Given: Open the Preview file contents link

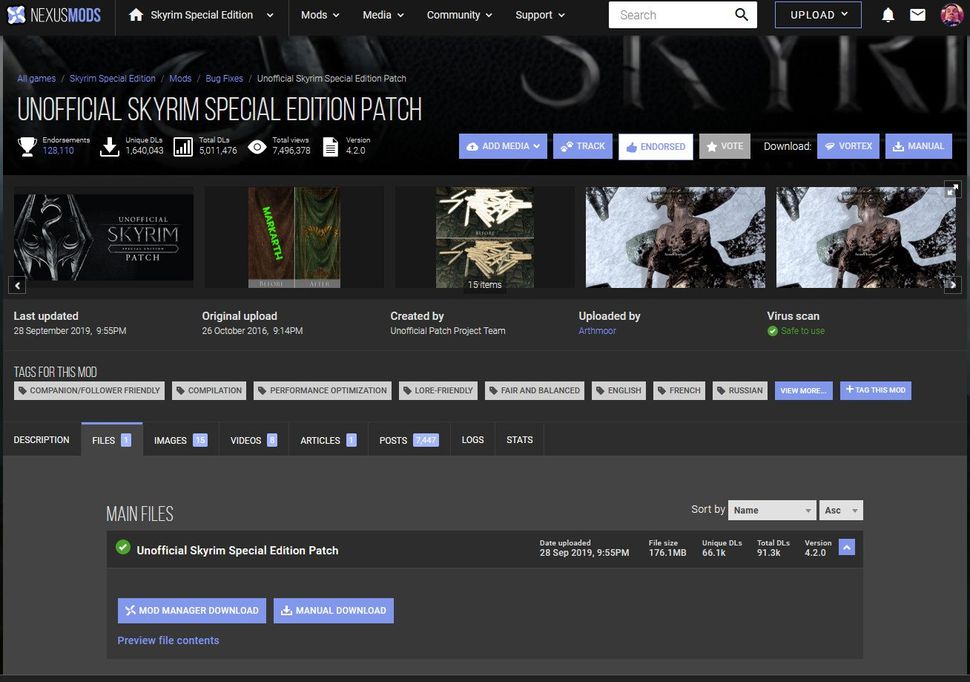Looking at the screenshot, I should pos(168,640).
